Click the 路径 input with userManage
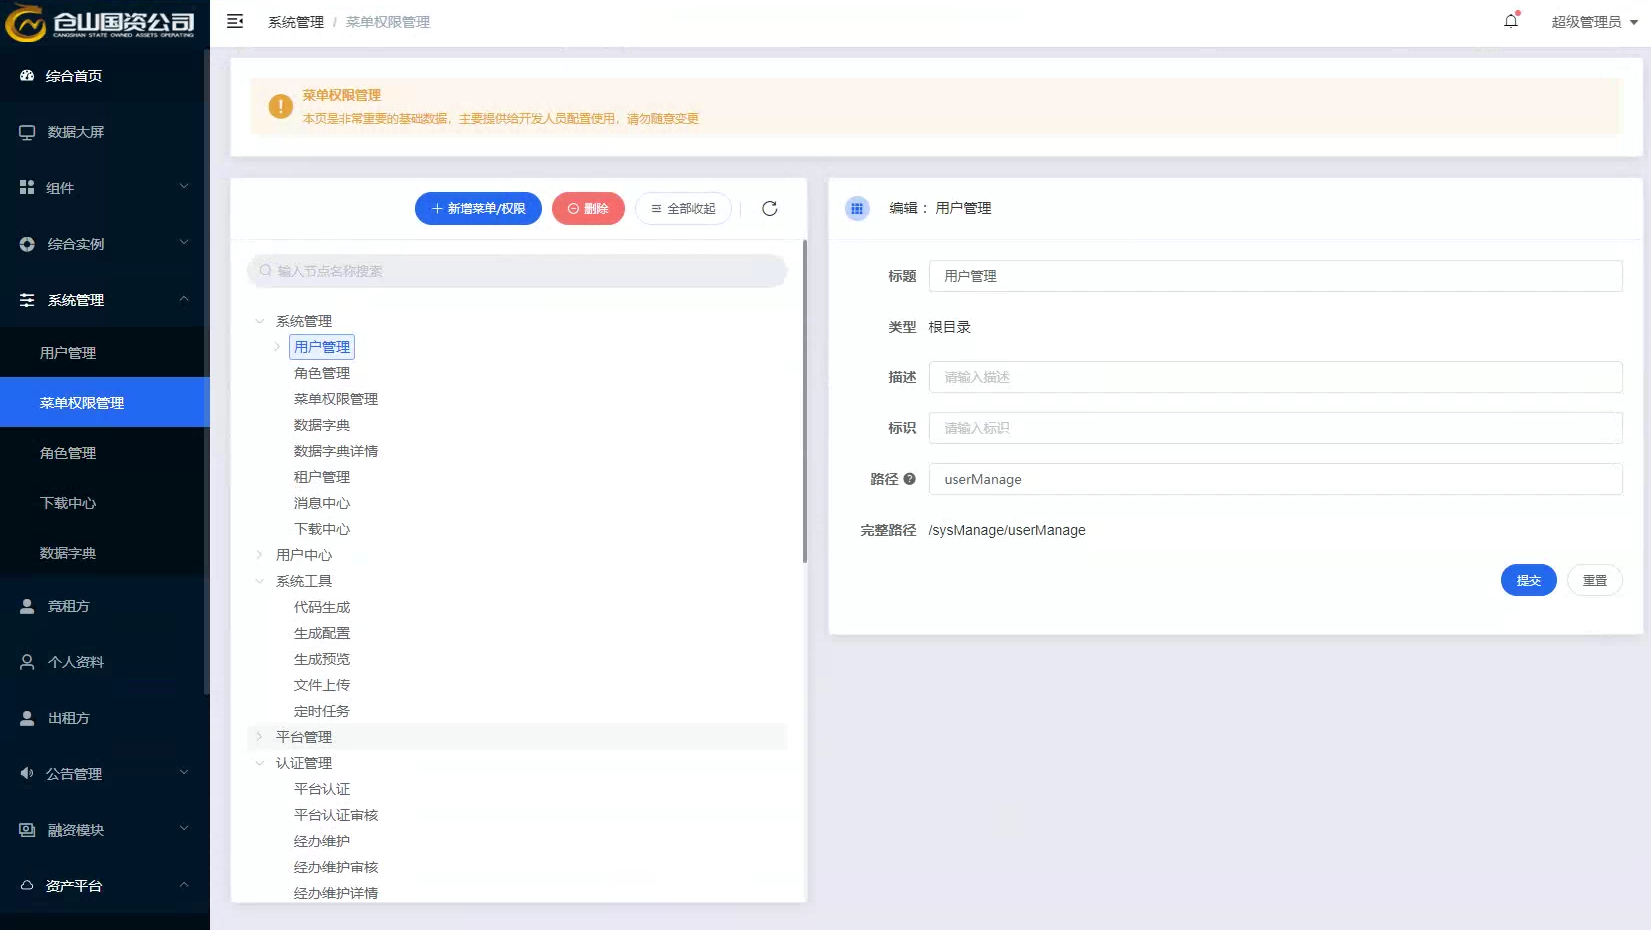The image size is (1651, 930). (x=1275, y=479)
